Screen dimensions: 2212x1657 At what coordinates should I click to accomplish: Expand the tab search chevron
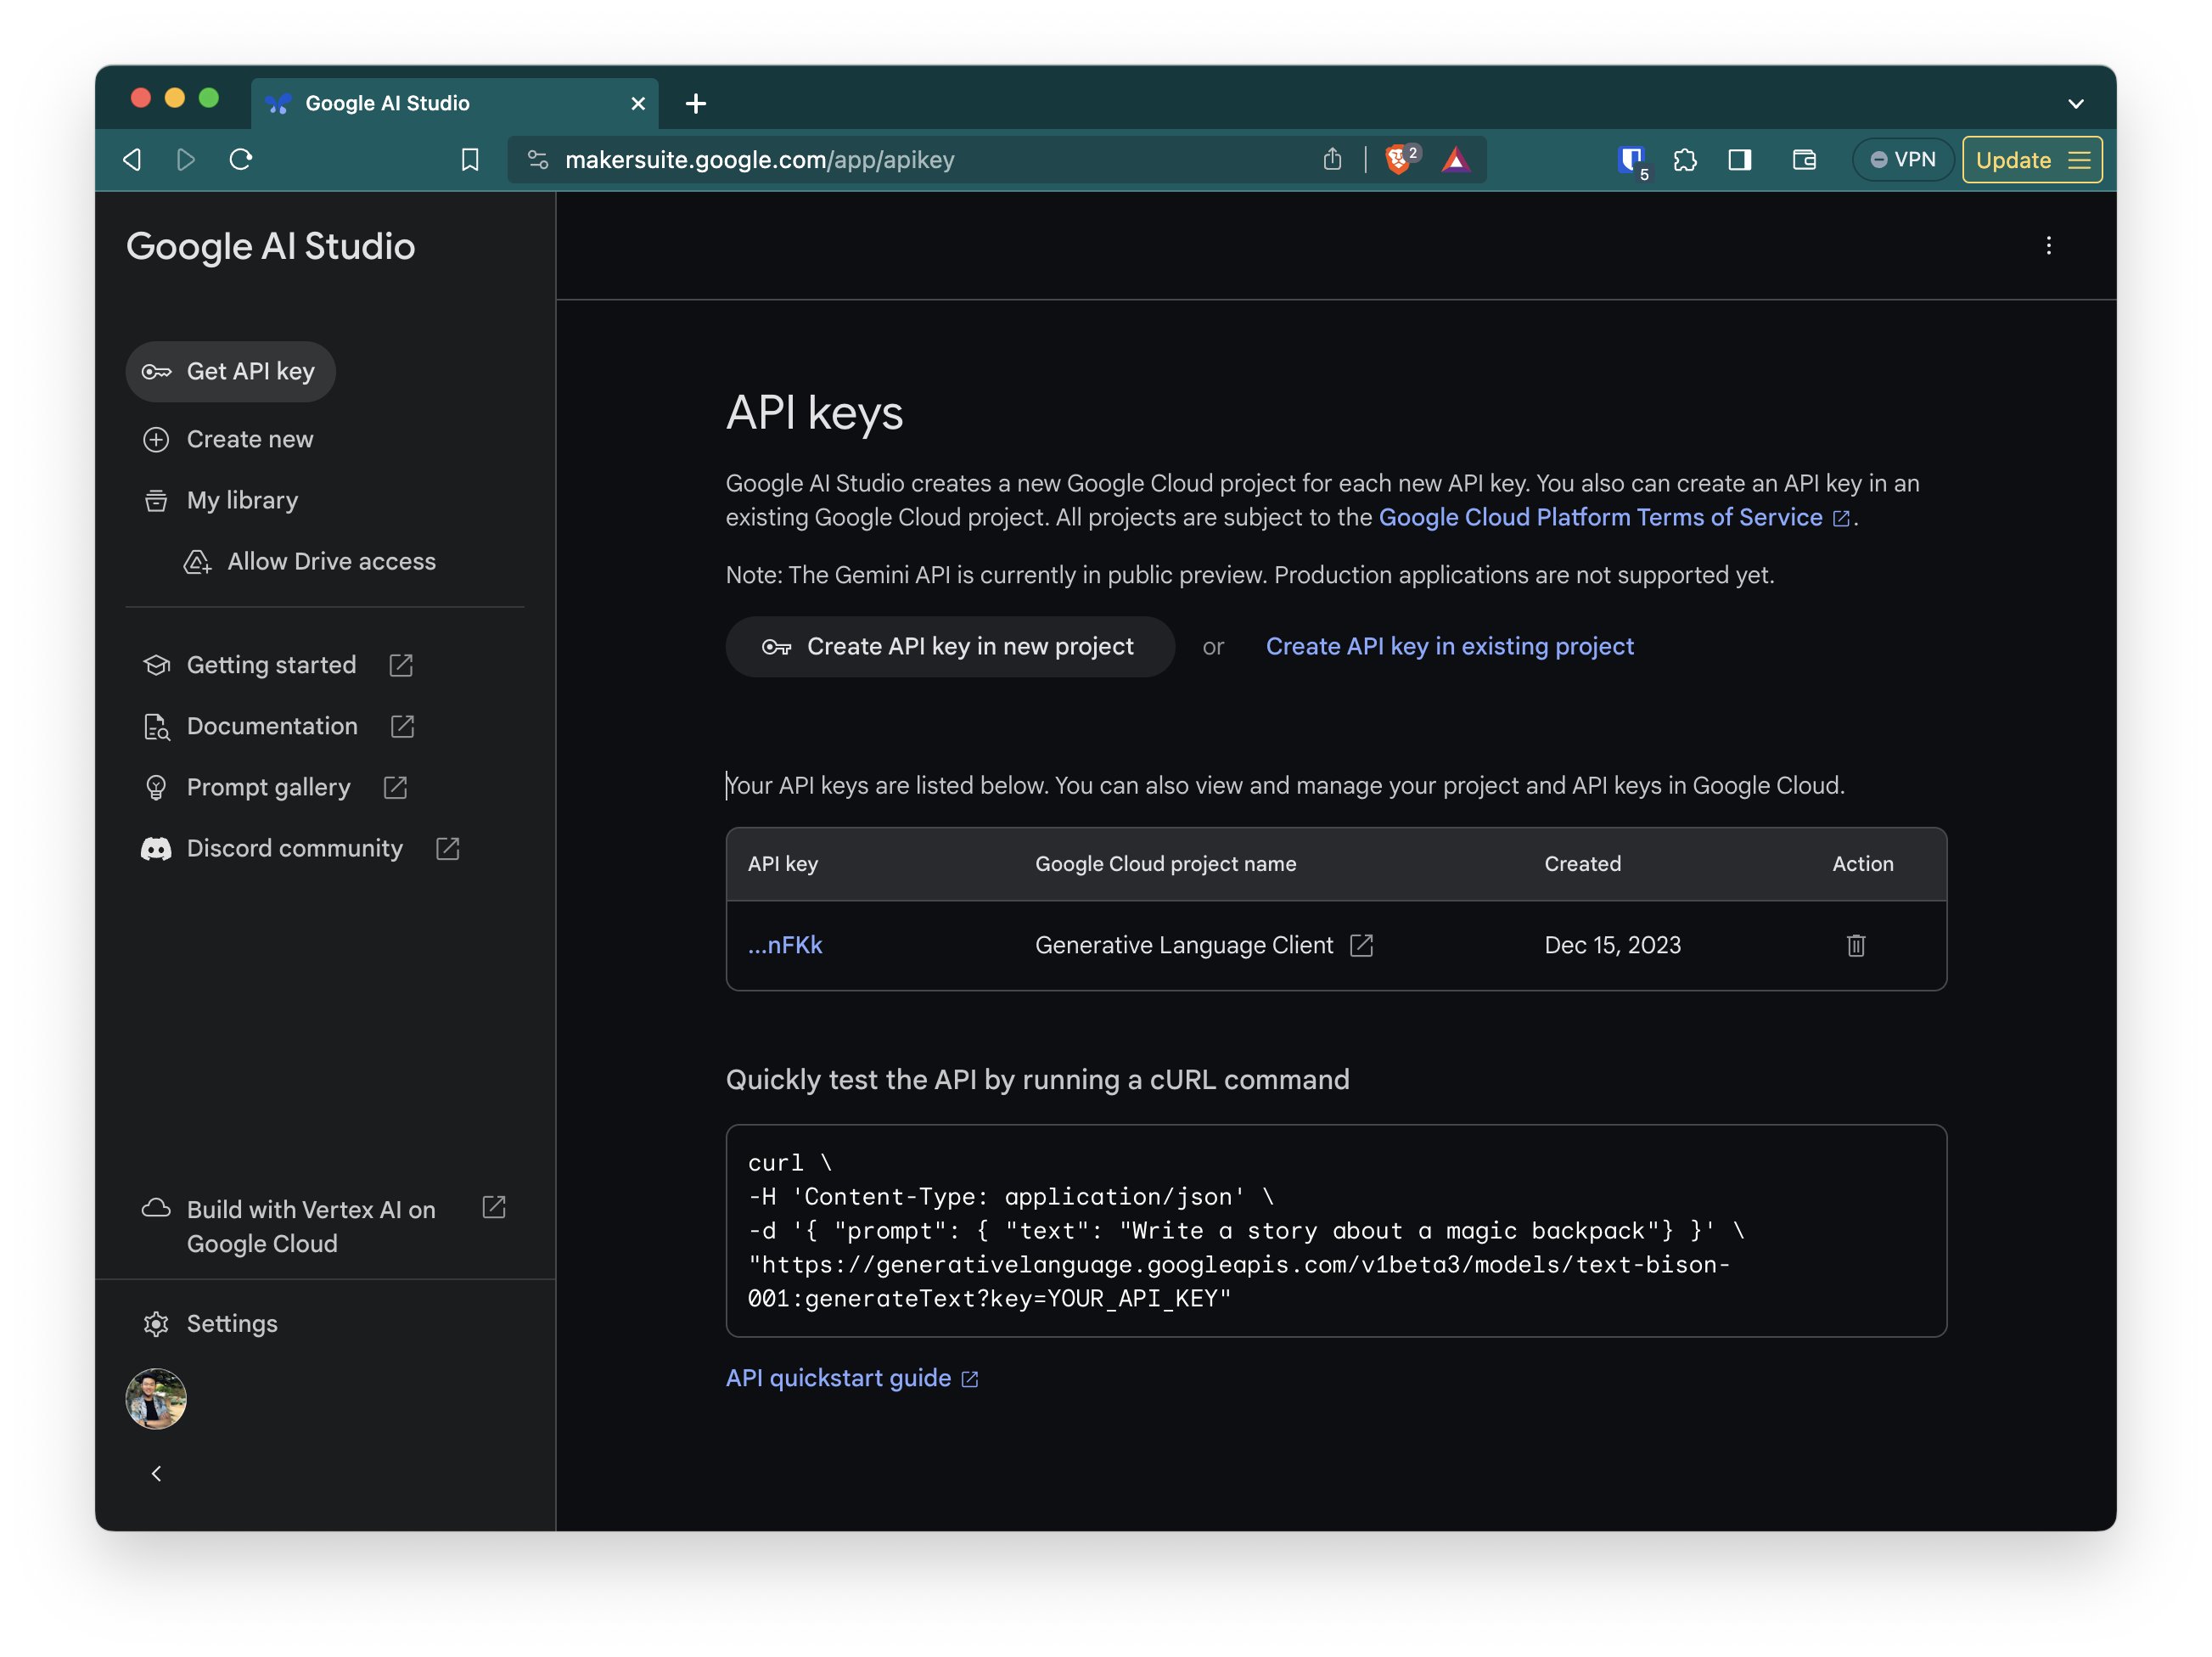[x=2076, y=104]
